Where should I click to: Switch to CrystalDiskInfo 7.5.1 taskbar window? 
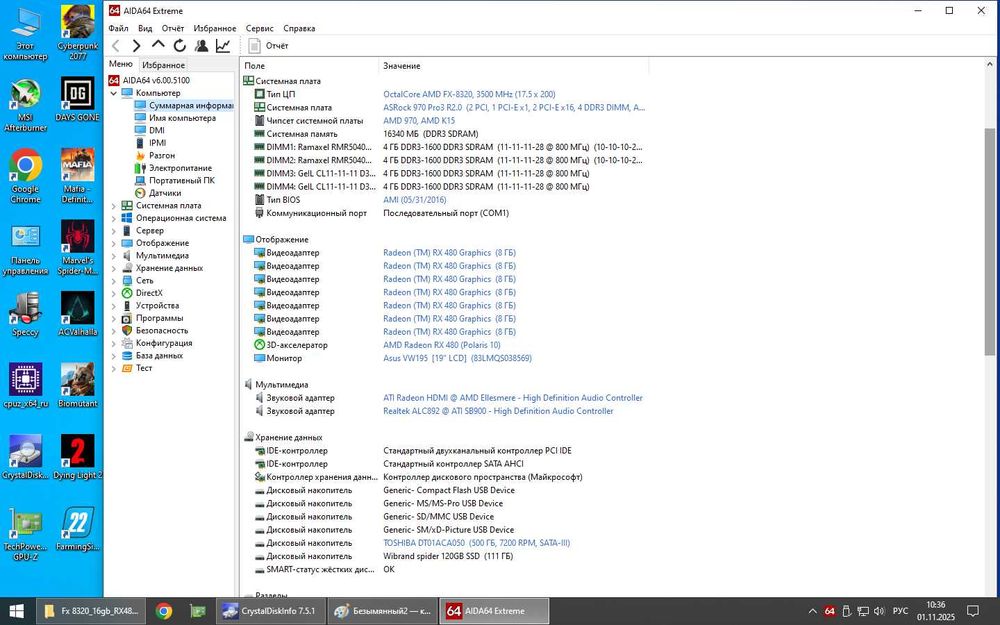270,611
